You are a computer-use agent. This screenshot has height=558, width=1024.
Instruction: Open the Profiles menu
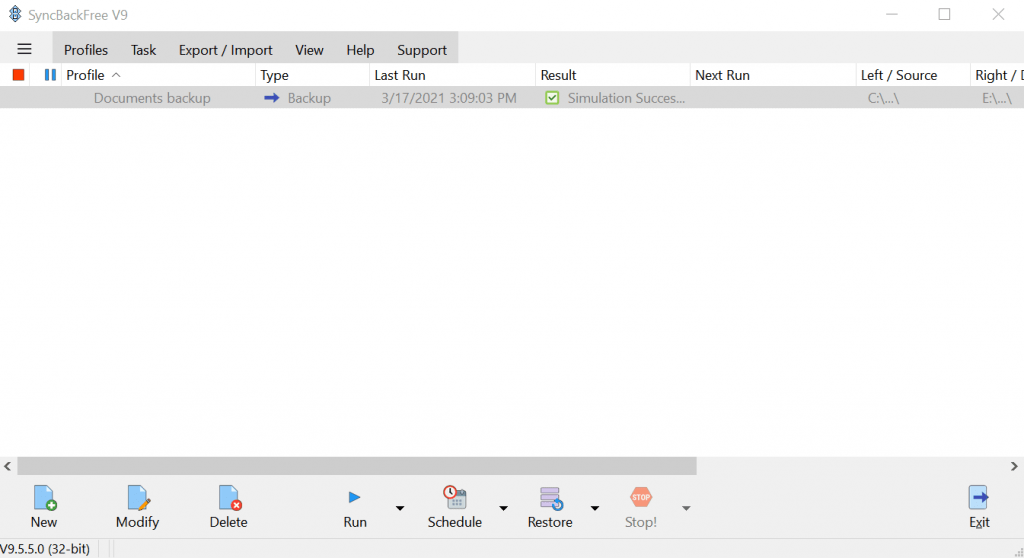coord(86,50)
